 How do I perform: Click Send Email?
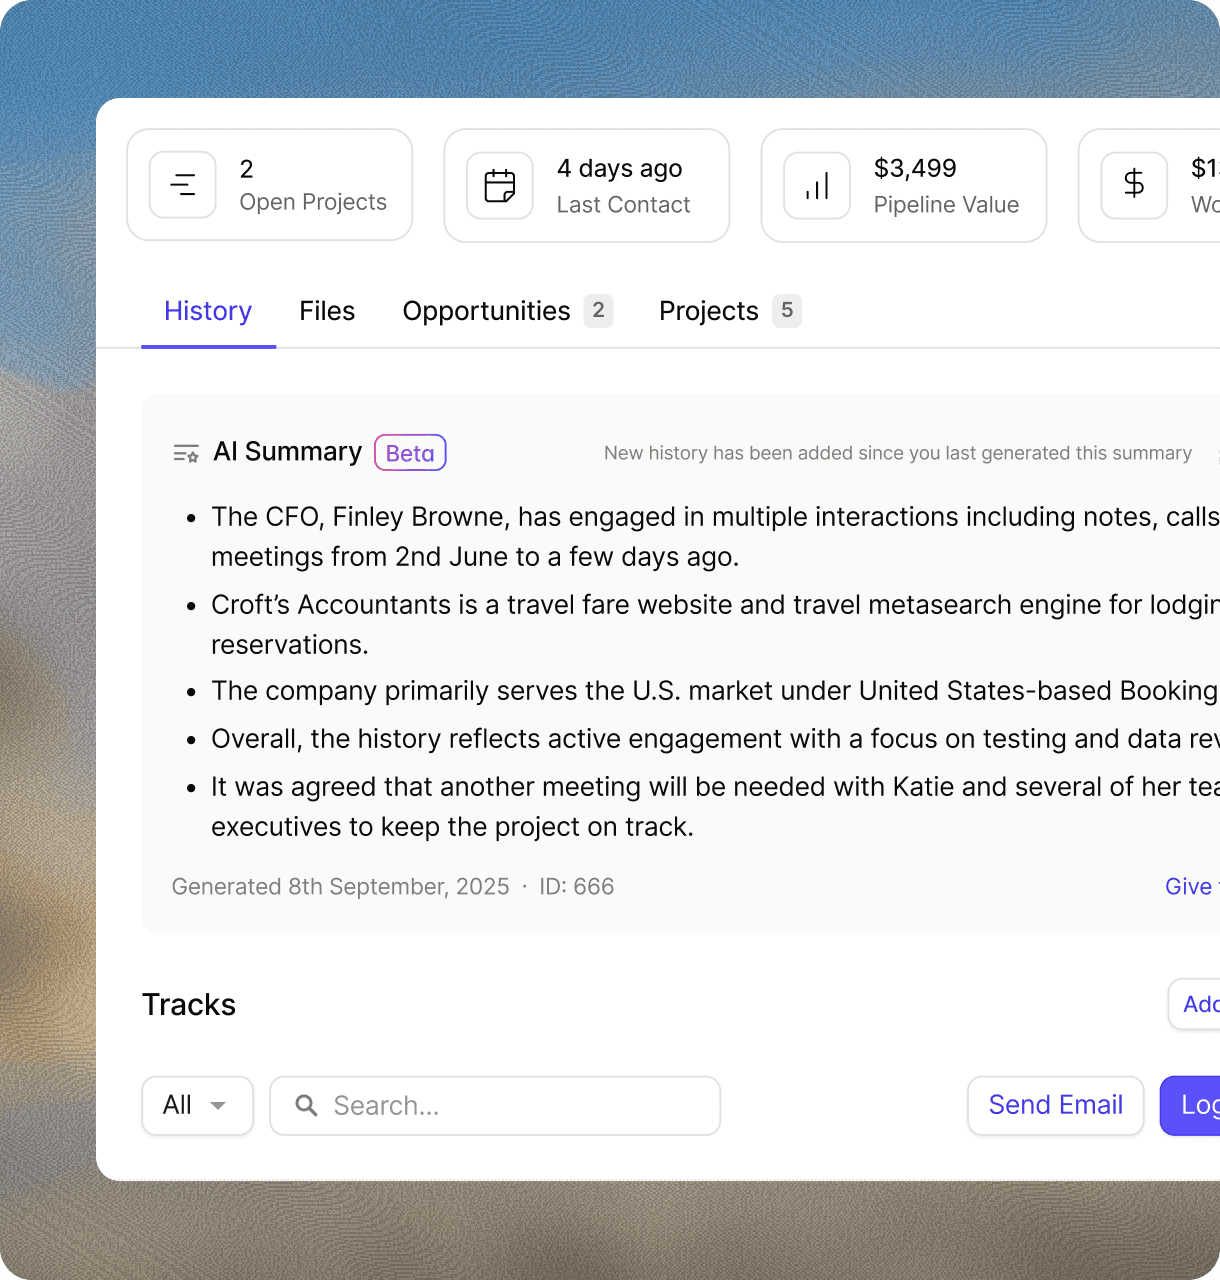point(1055,1105)
